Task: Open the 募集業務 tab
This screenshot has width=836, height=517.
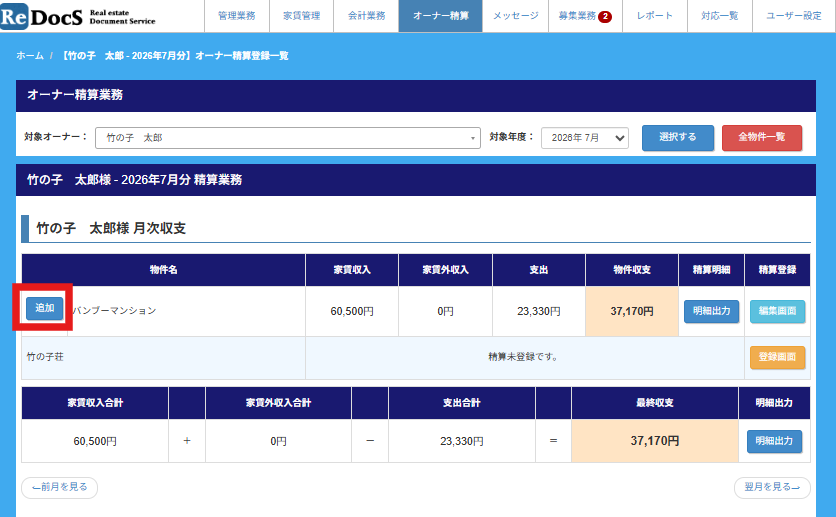Action: 585,16
